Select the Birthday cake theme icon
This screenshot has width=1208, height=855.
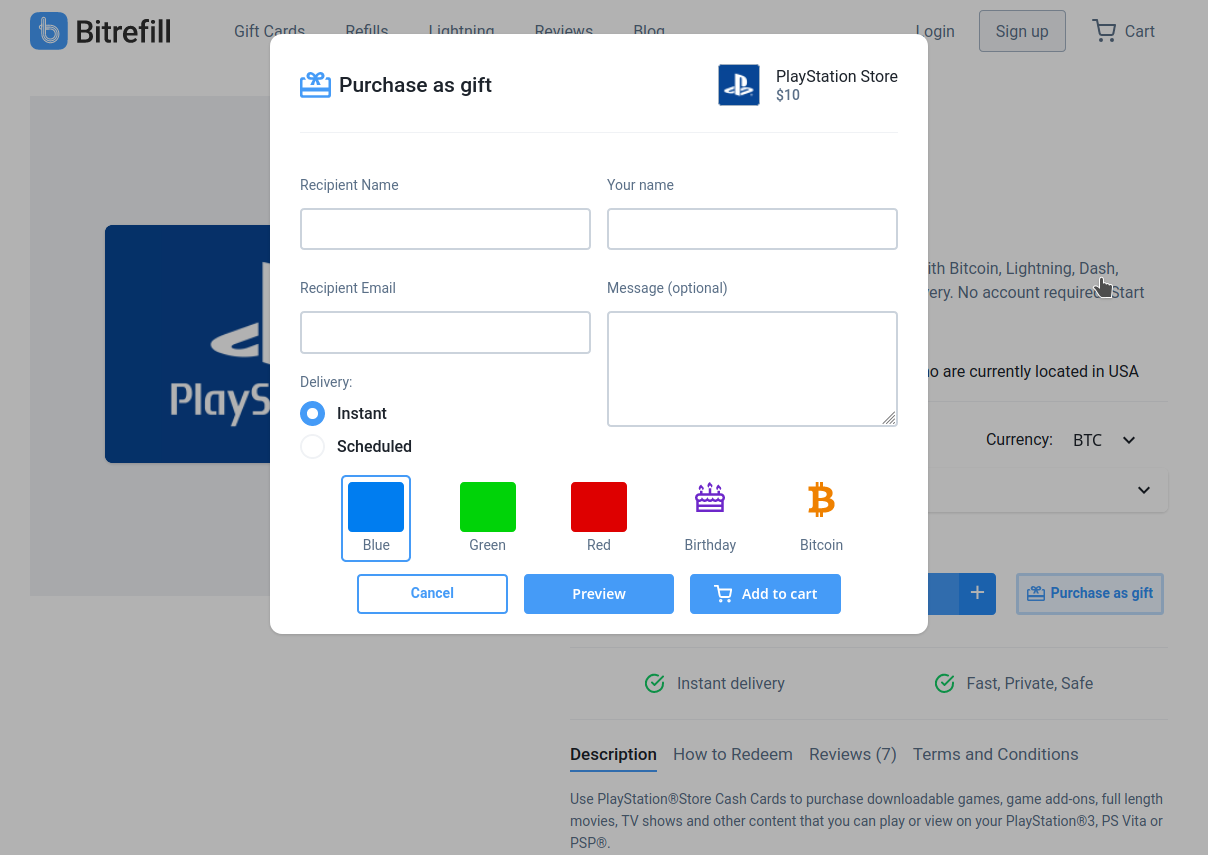point(710,498)
